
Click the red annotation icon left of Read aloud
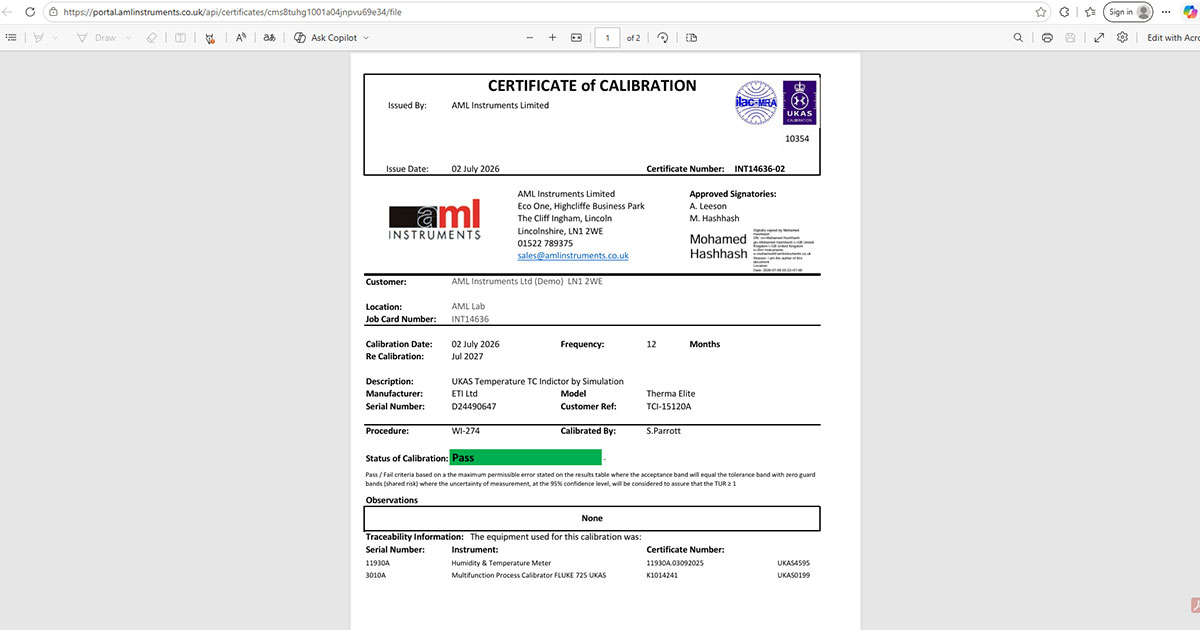coord(209,37)
